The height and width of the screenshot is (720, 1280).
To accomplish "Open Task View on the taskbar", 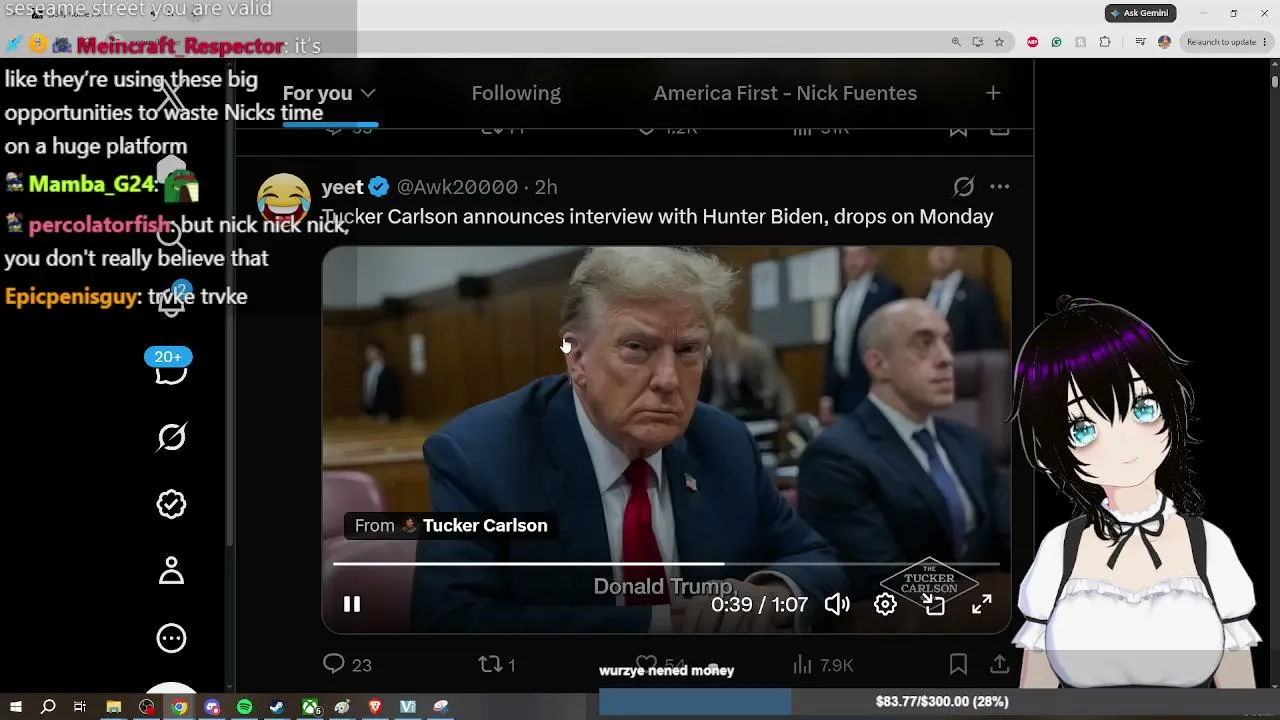I will click(80, 707).
